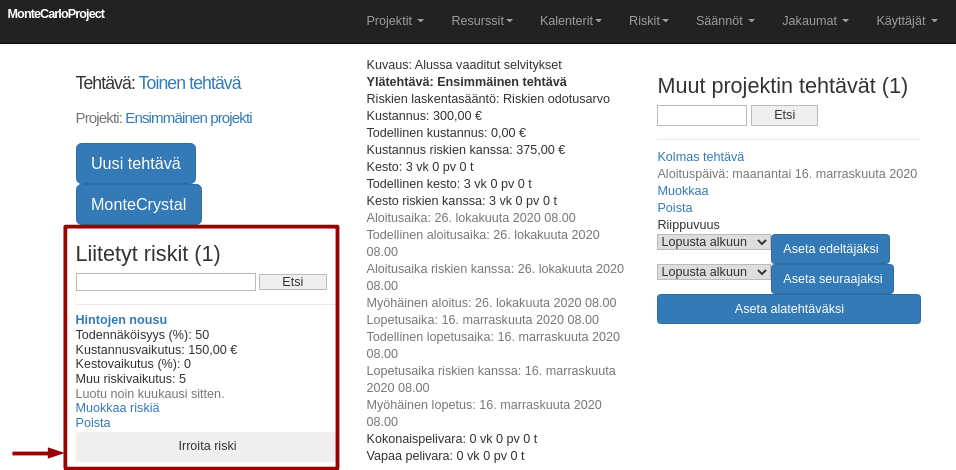The width and height of the screenshot is (956, 470).
Task: Open the Toinen tehtävä task link
Action: [x=189, y=83]
